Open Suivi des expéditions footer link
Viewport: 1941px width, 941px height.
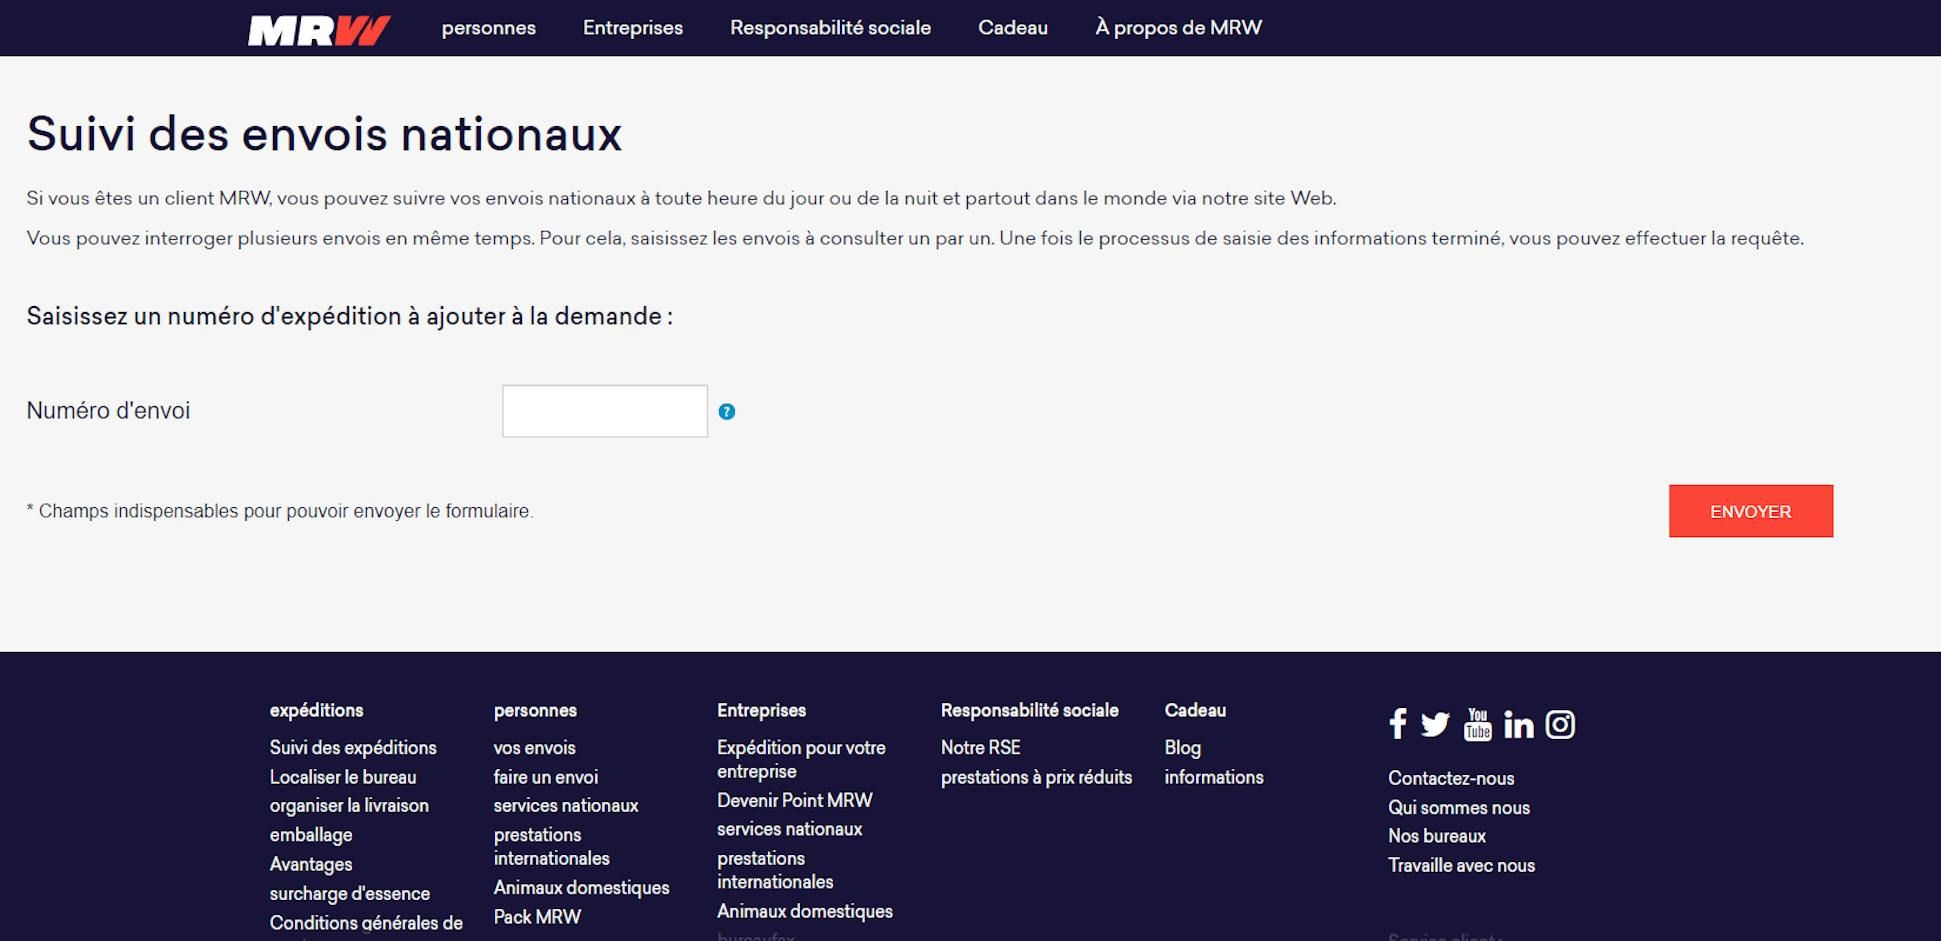(353, 747)
